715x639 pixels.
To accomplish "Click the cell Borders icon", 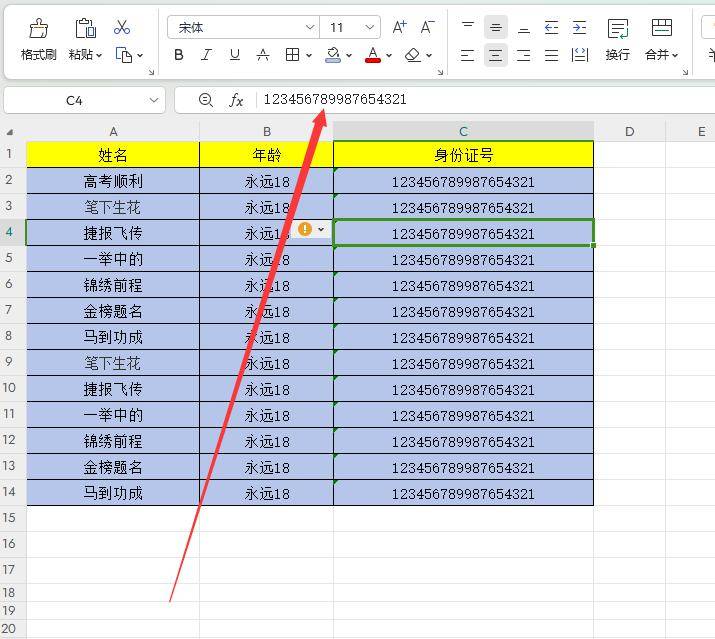I will point(292,55).
